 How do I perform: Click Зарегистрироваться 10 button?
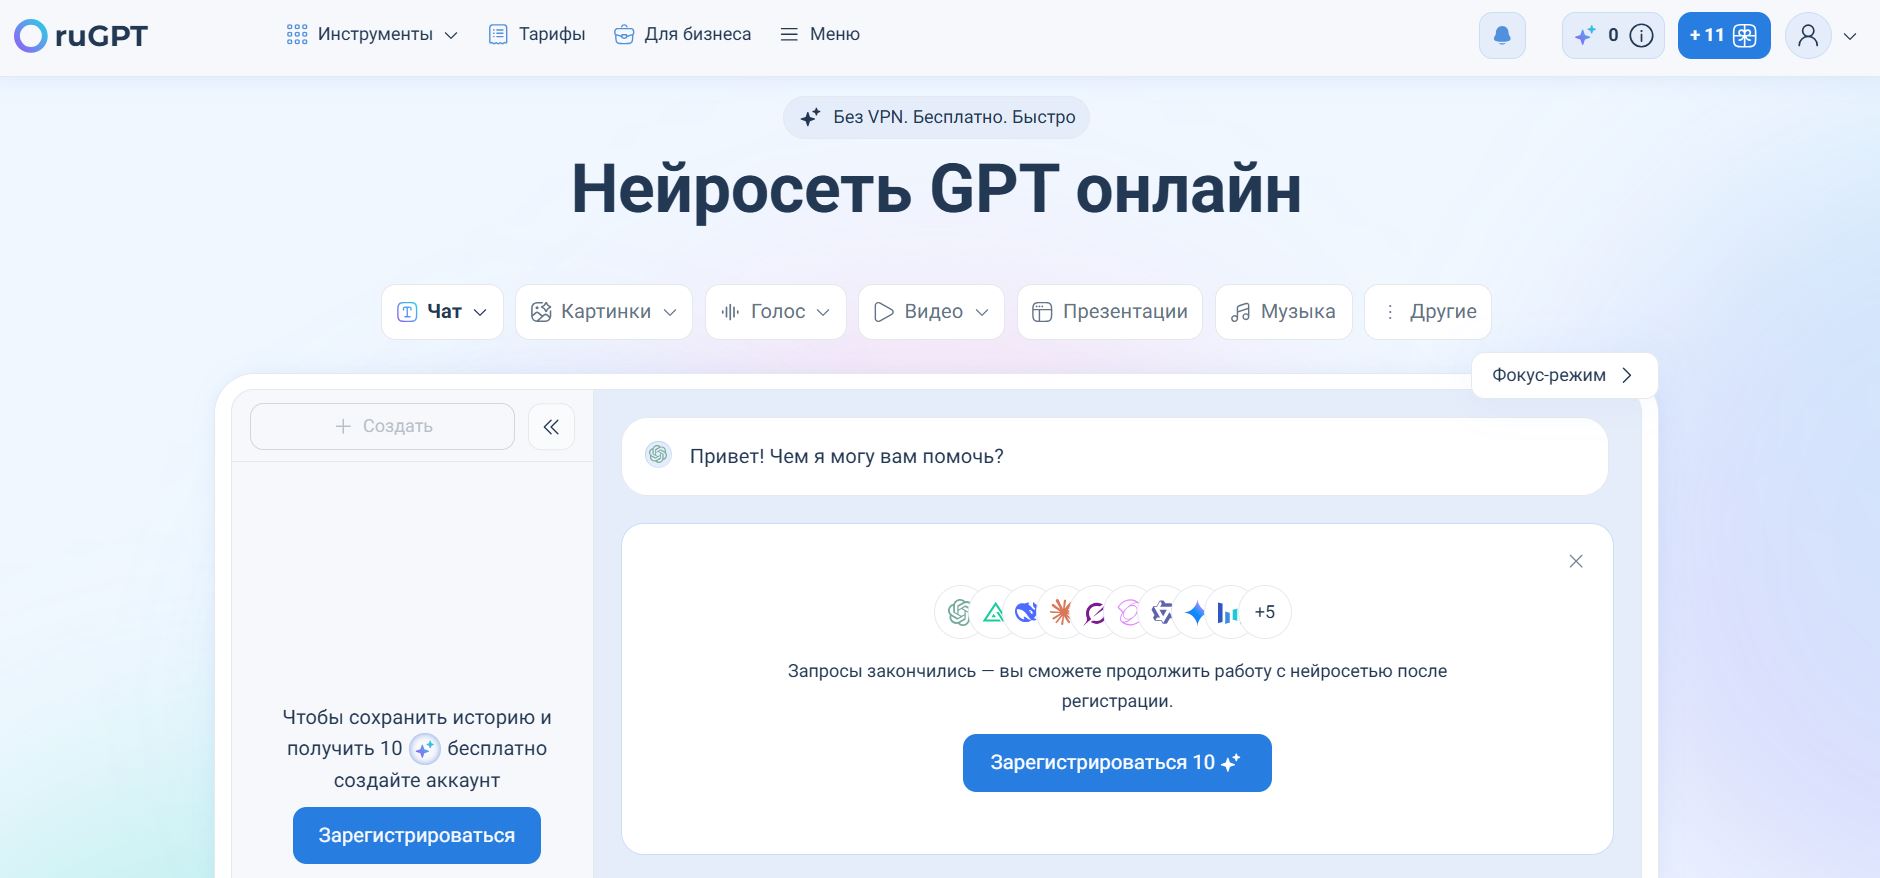1117,763
